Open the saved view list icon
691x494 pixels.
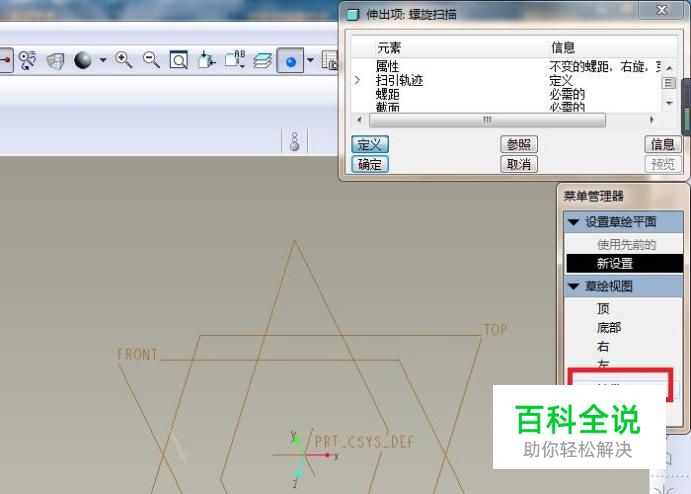[x=235, y=59]
